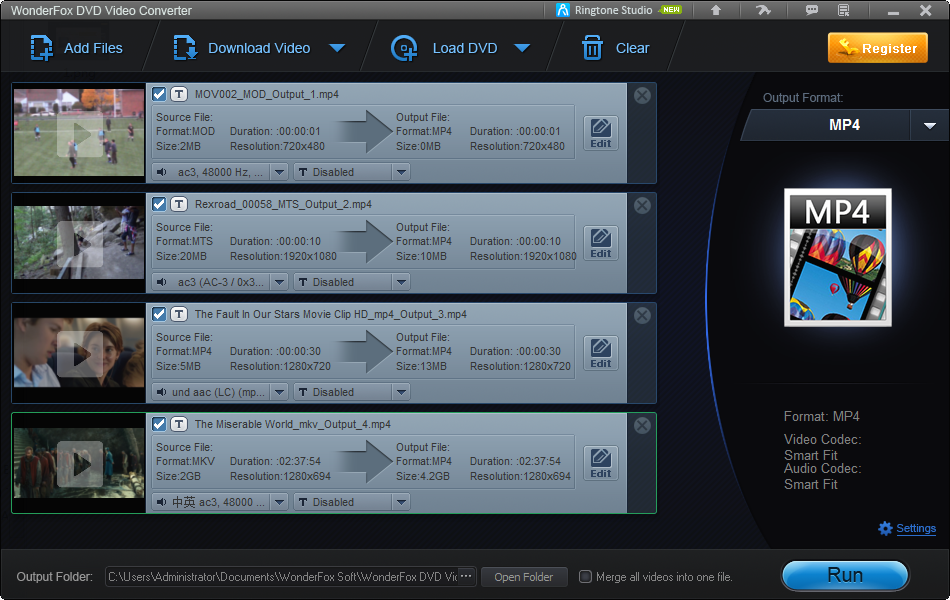Click the Run button
950x600 pixels.
point(845,575)
